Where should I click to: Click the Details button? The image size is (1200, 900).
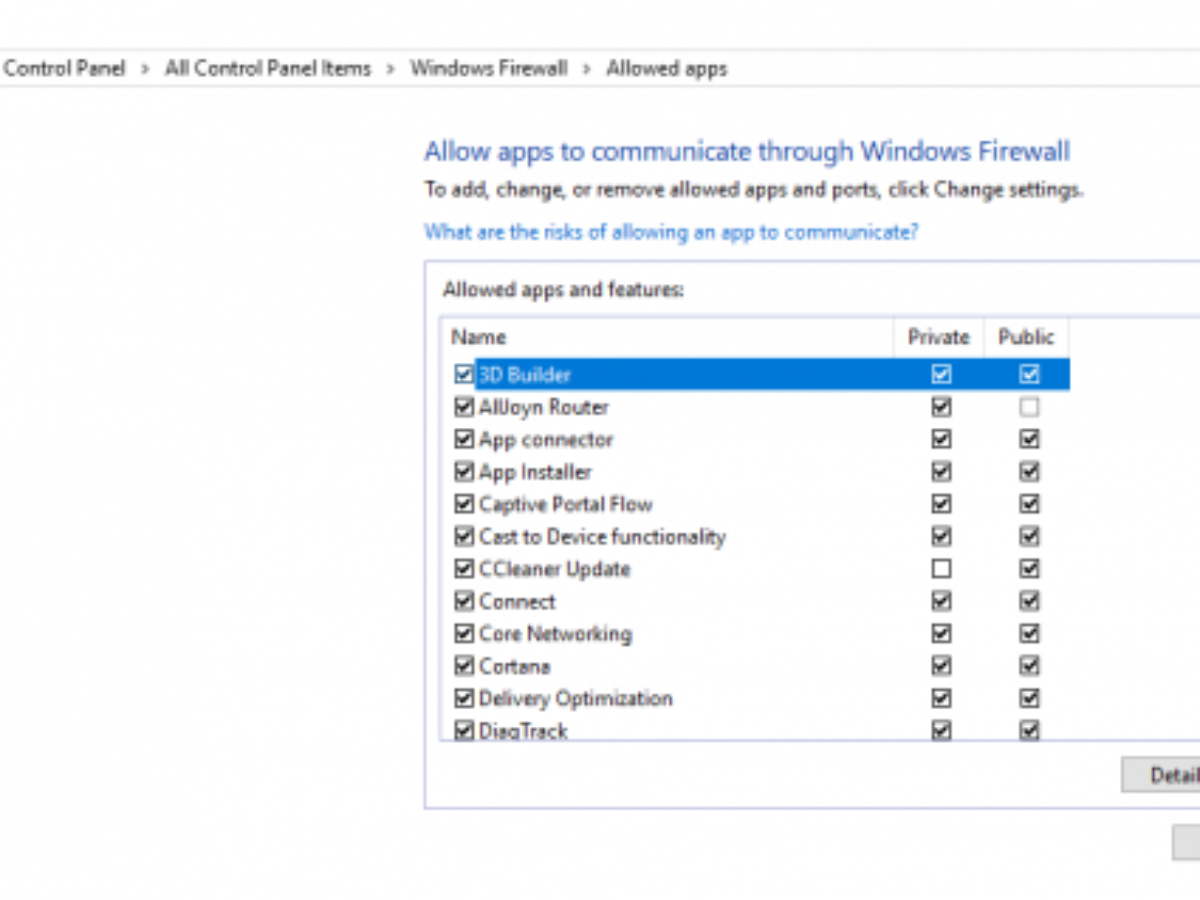click(x=1165, y=775)
